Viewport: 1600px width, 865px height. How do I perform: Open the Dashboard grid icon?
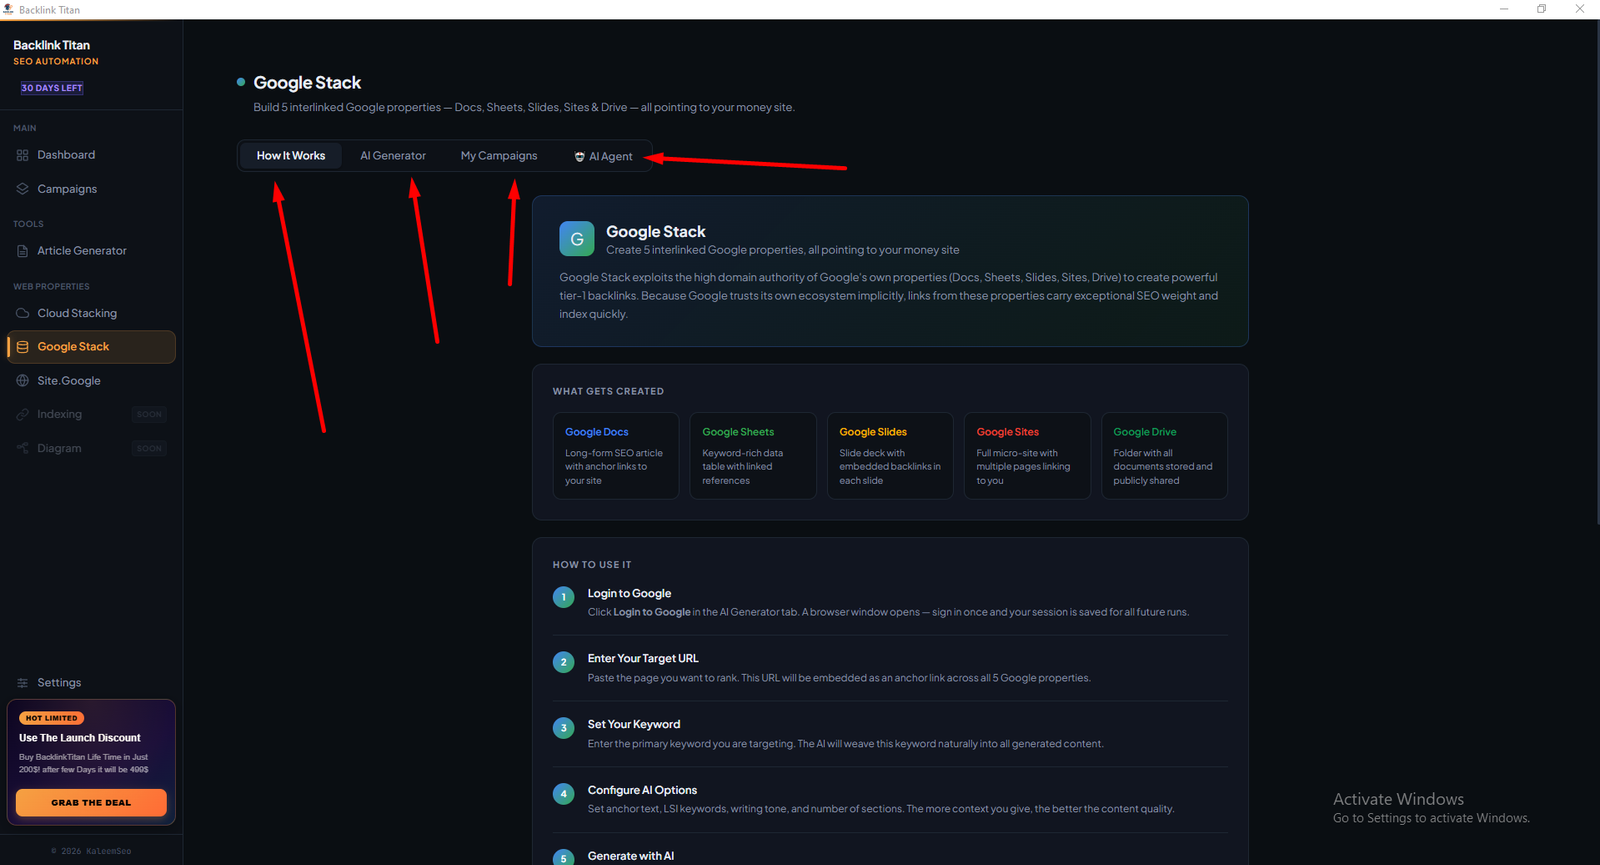22,155
